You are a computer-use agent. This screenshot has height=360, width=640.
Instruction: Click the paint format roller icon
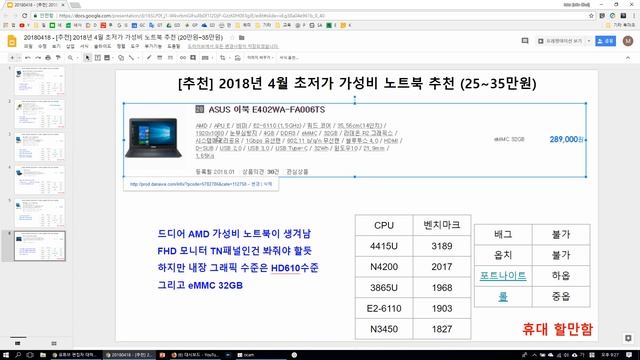[58, 58]
